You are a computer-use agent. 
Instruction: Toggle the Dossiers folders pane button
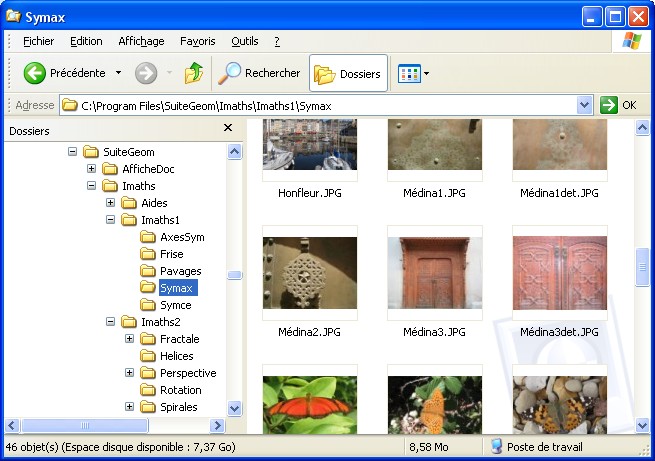click(x=348, y=73)
